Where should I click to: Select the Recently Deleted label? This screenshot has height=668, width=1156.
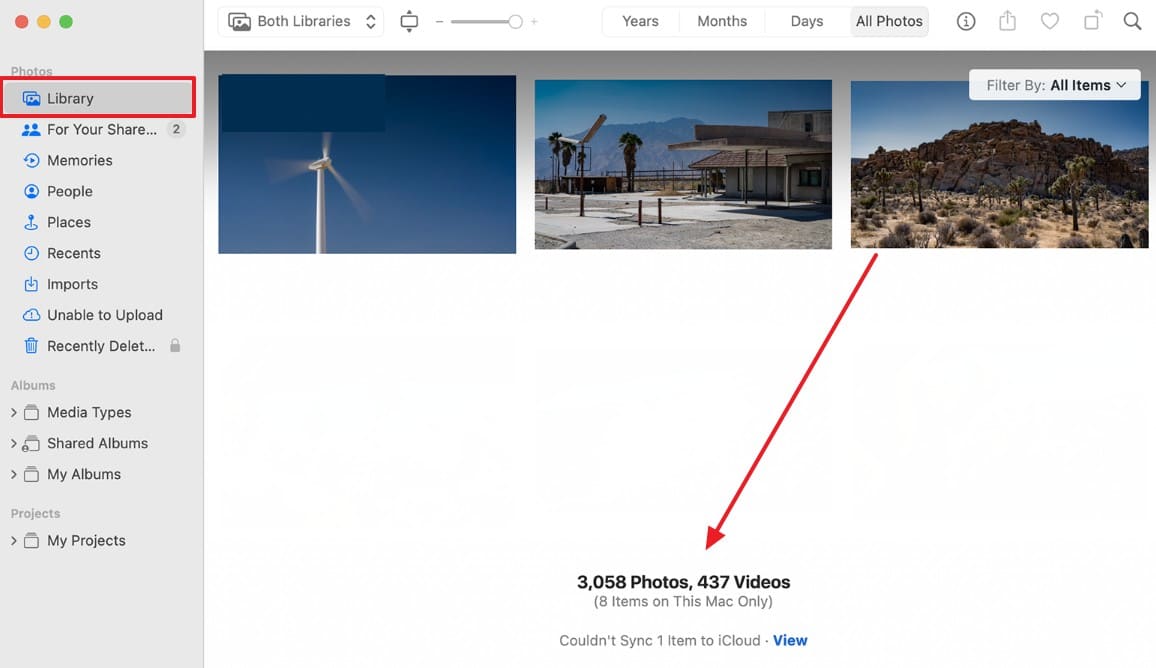tap(101, 346)
